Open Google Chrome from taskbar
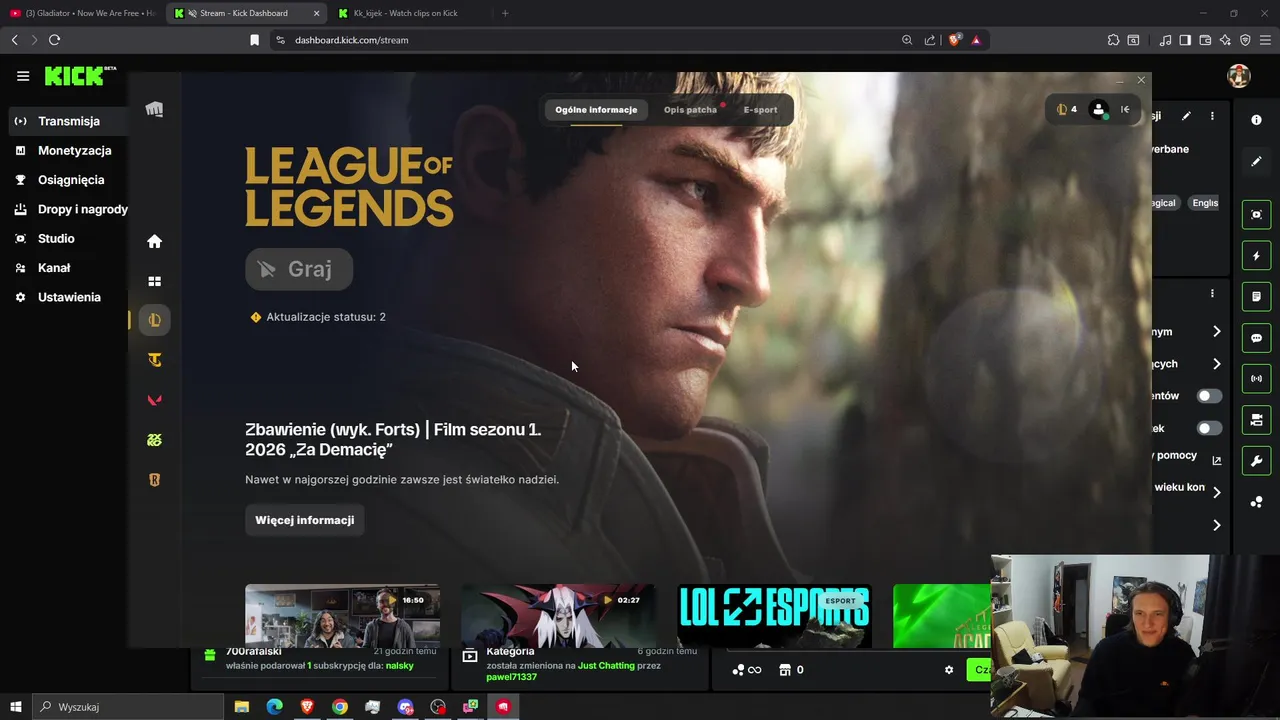The width and height of the screenshot is (1280, 720). [340, 707]
